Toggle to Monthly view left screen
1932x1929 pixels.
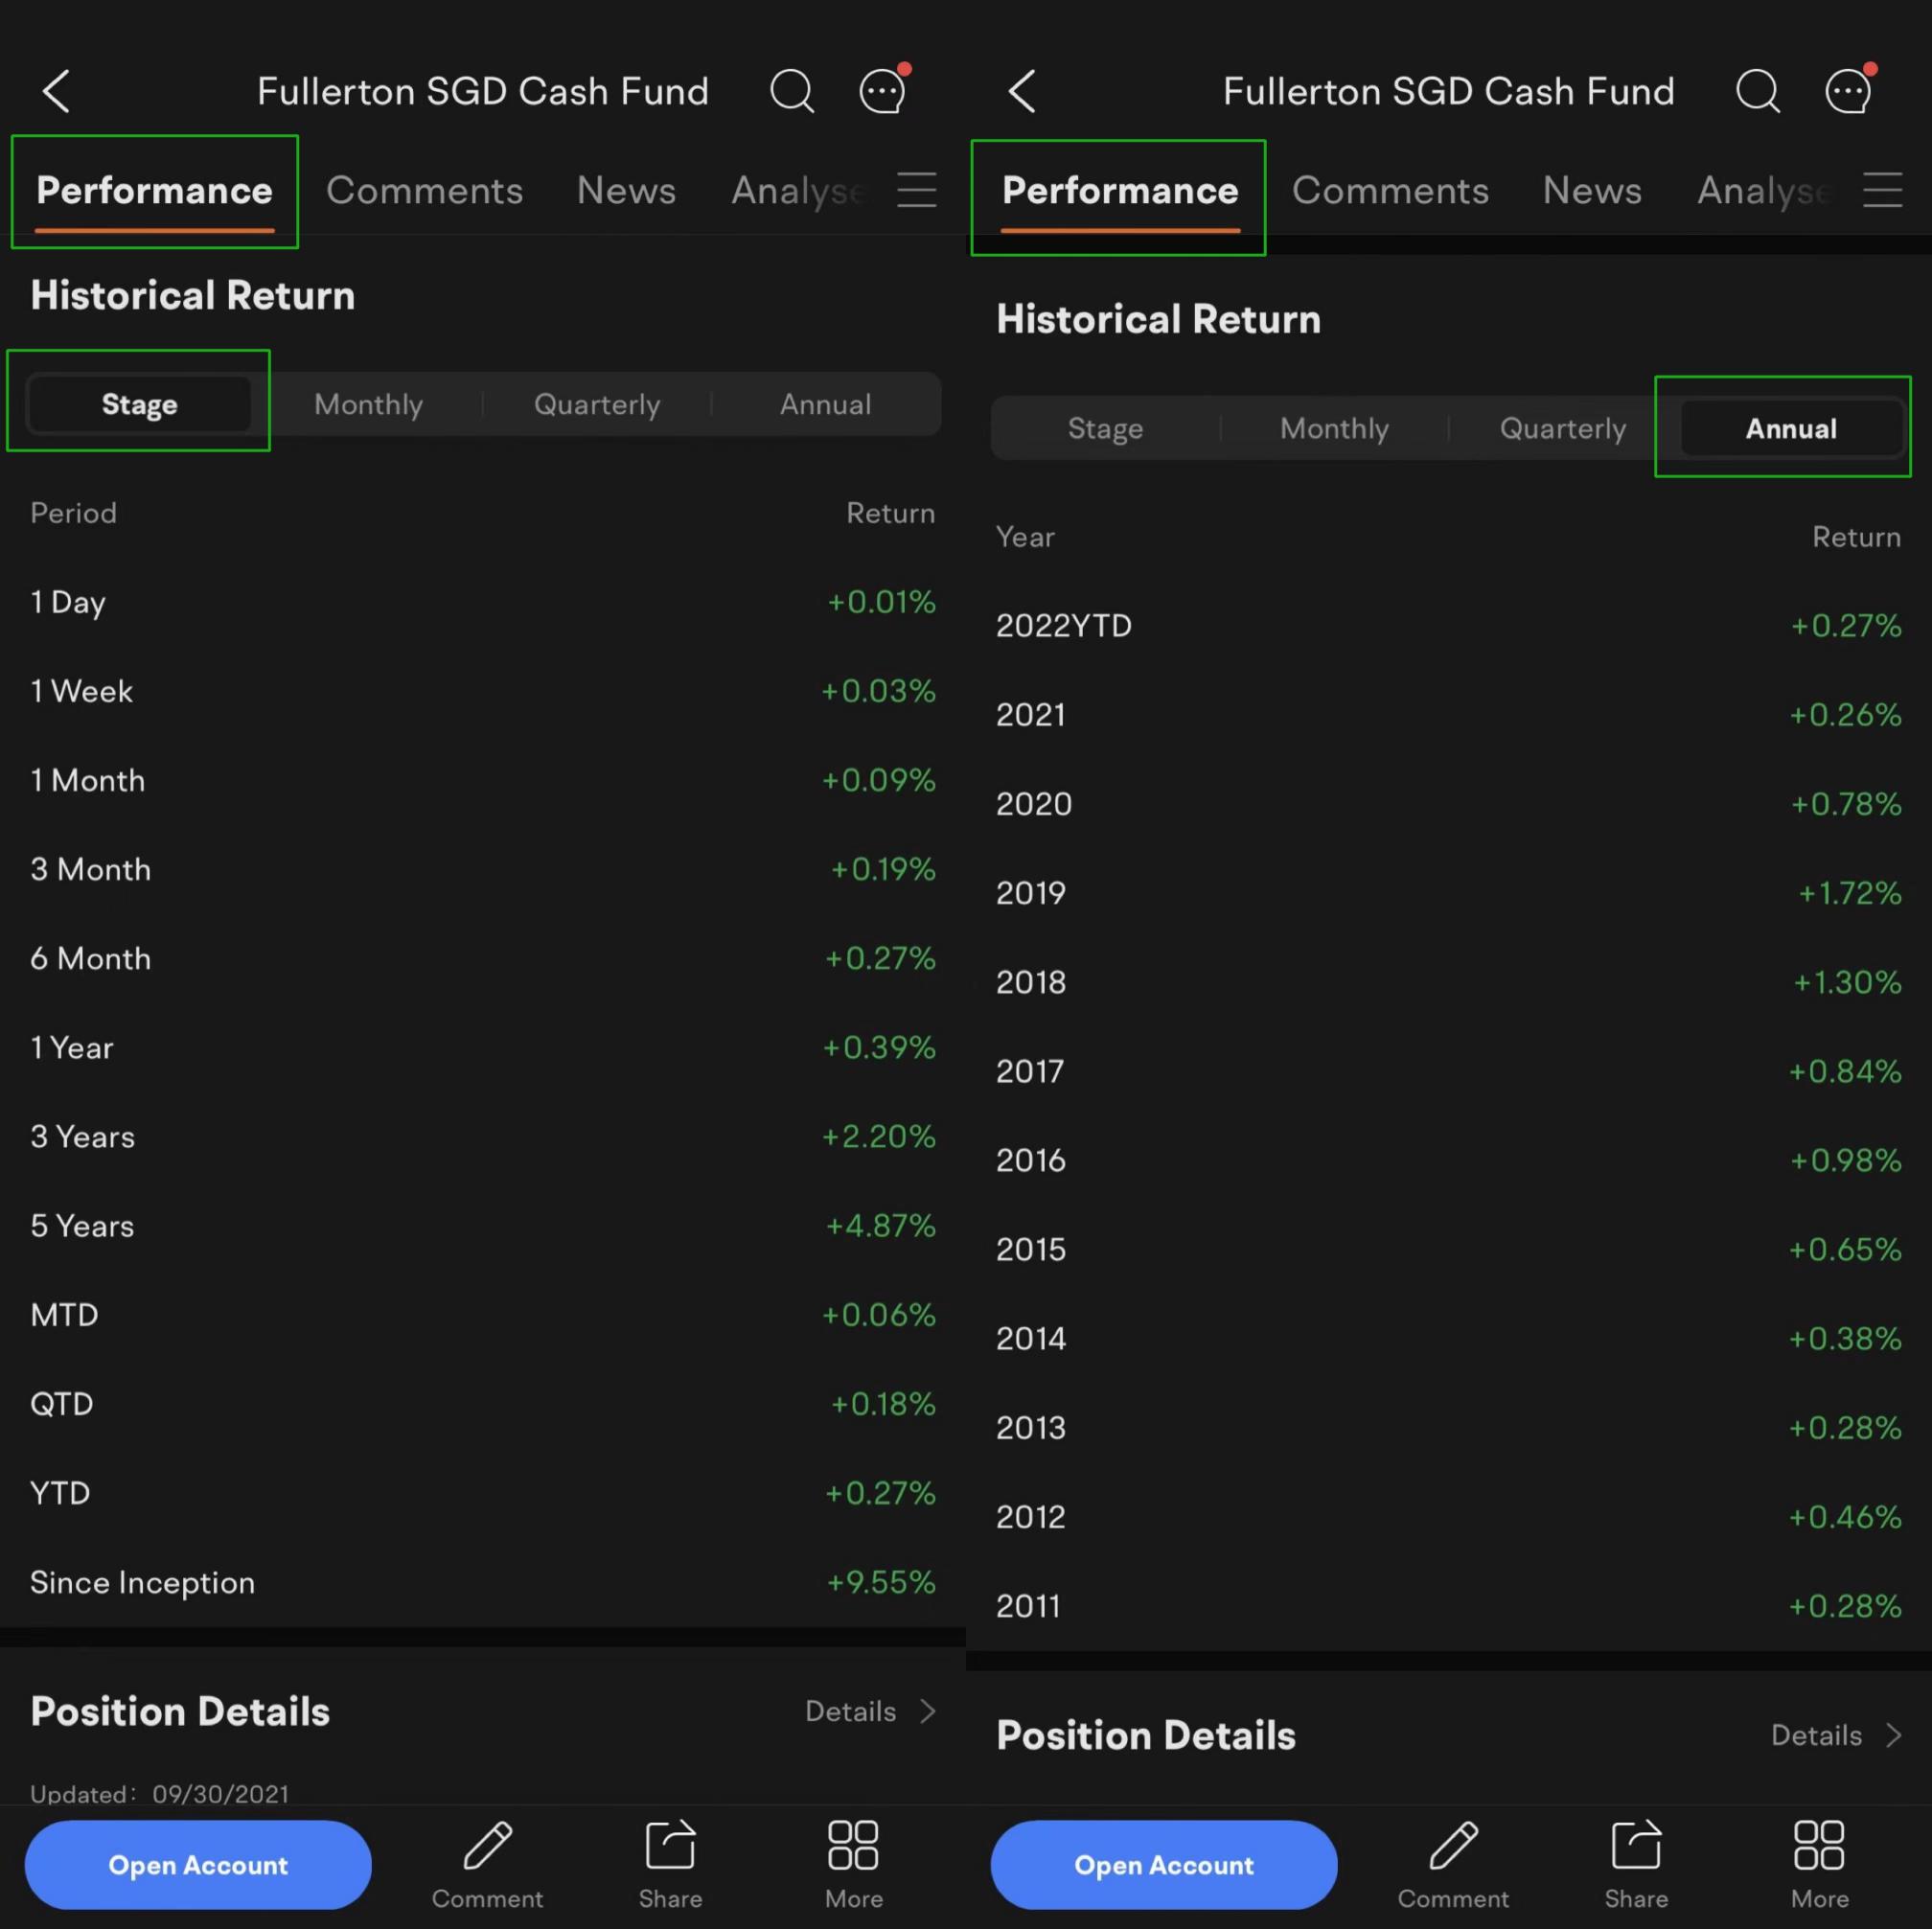pyautogui.click(x=367, y=402)
